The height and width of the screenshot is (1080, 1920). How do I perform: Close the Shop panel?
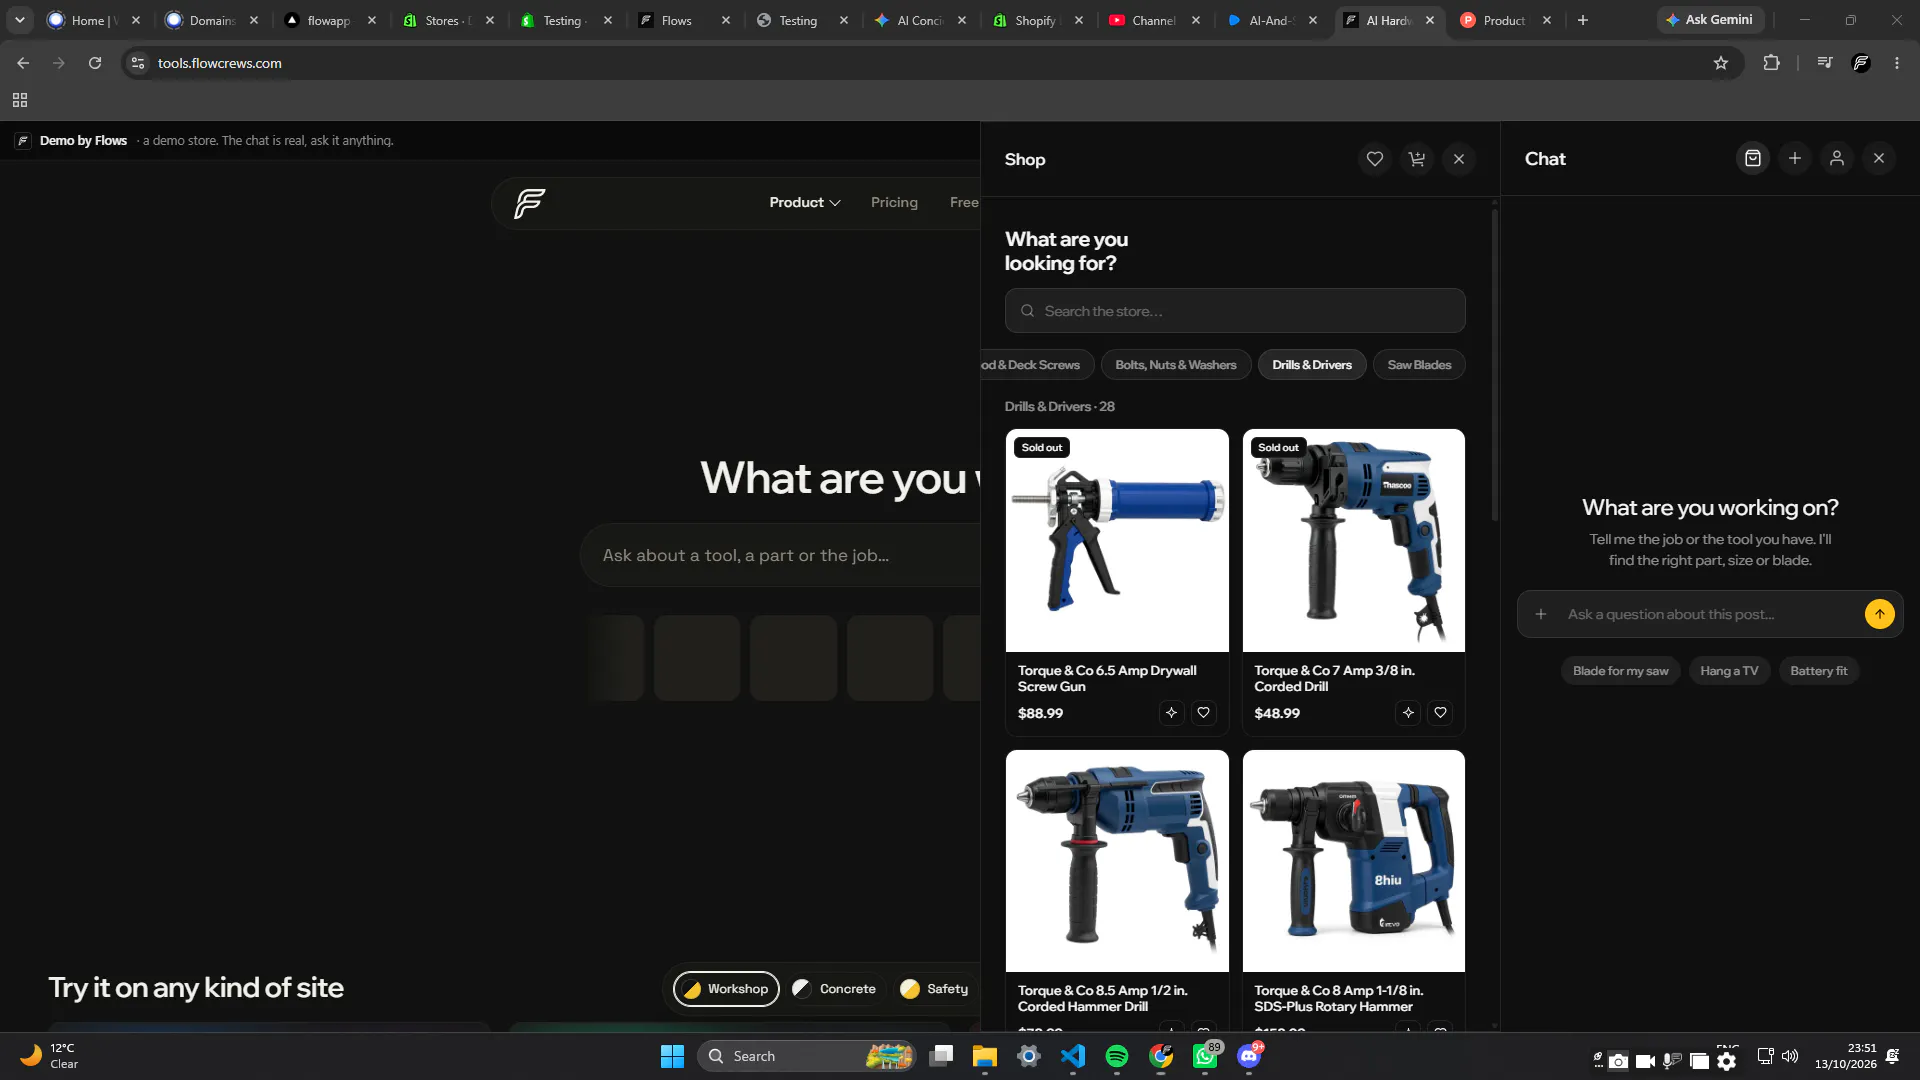point(1459,159)
